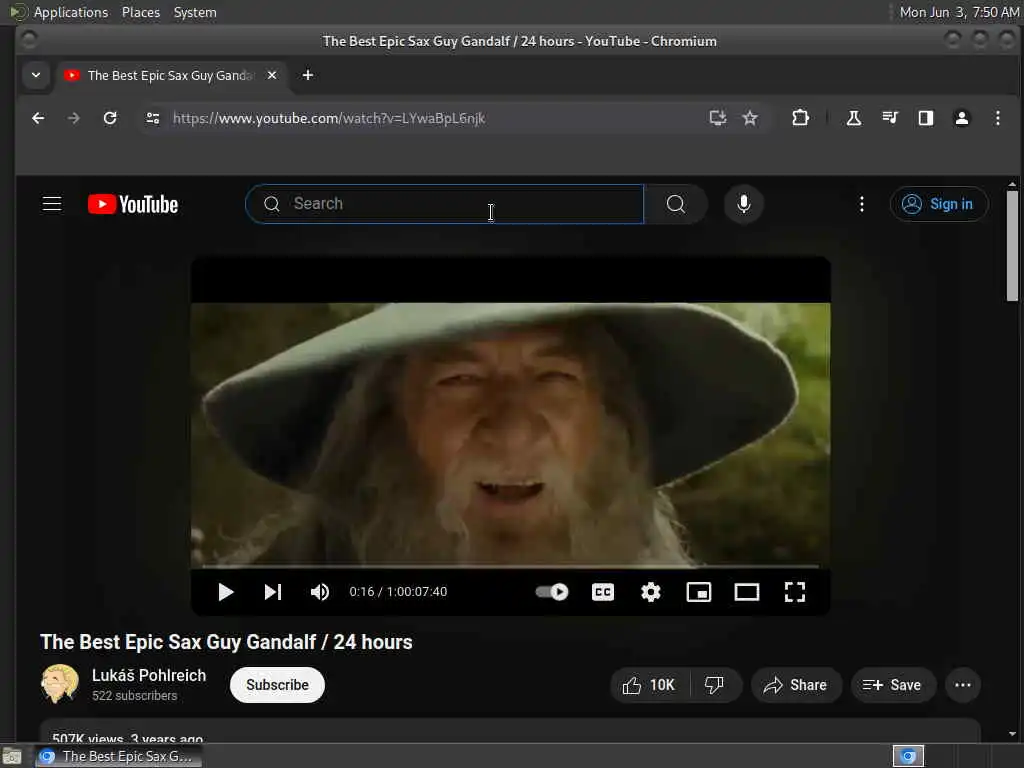This screenshot has height=768, width=1024.
Task: Go to YouTube home via logo
Action: pyautogui.click(x=133, y=204)
